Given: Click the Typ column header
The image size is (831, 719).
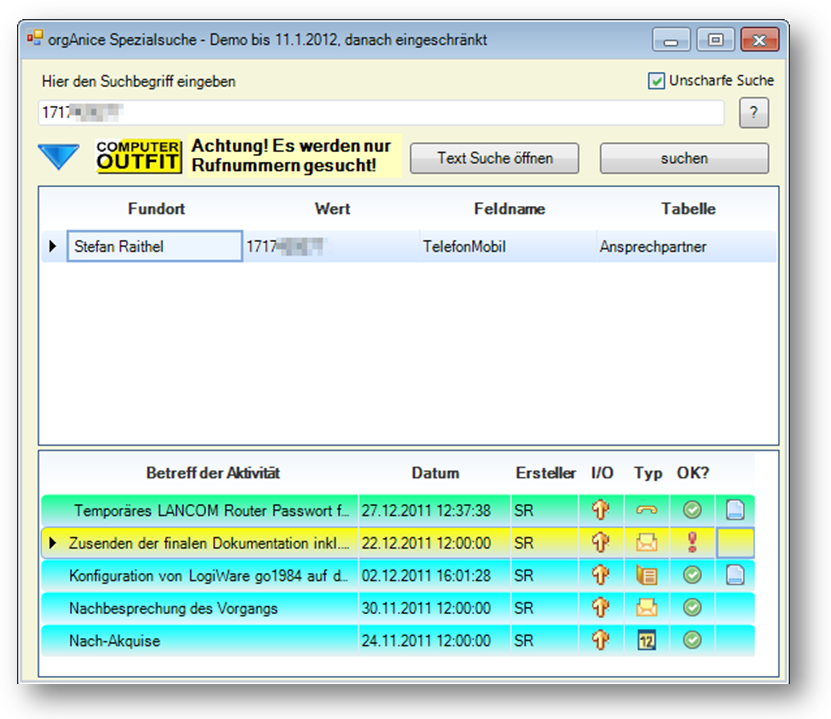Looking at the screenshot, I should [648, 473].
